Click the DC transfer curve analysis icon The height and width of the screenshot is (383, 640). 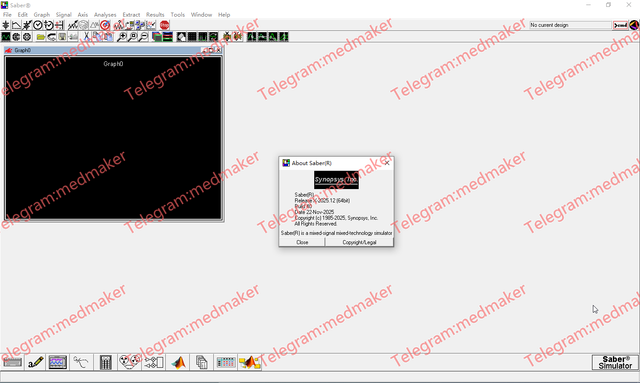(16, 25)
